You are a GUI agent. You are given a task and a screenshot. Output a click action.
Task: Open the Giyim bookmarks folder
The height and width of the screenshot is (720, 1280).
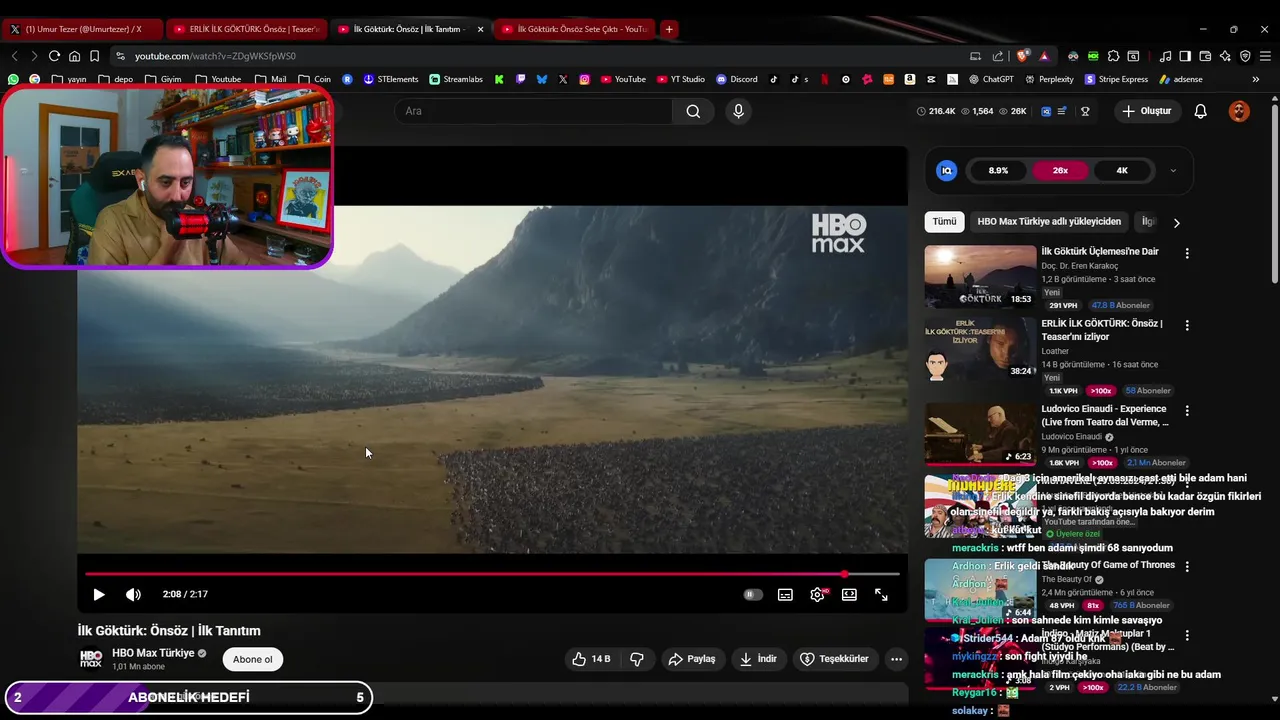(163, 79)
